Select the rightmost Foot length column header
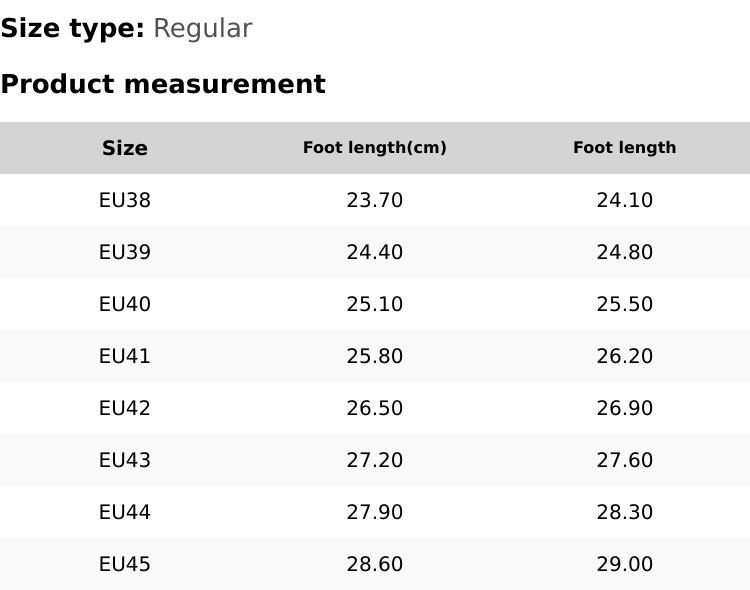The image size is (750, 590). (625, 148)
